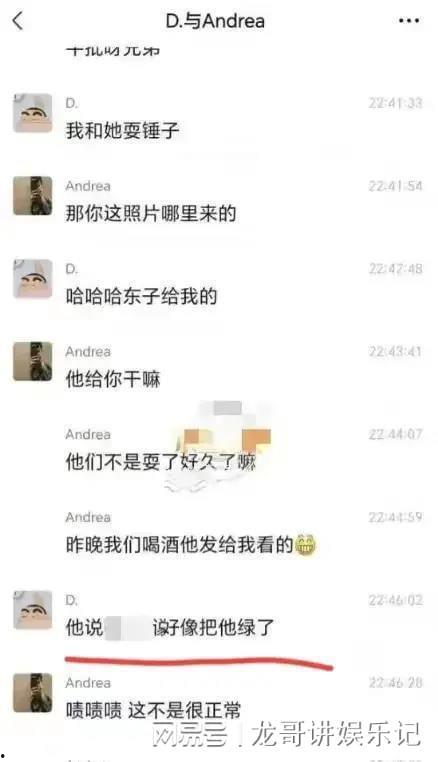Screen dimensions: 438x762
Task: Tap the grinning emoji in Andrea's message
Action: 305,545
